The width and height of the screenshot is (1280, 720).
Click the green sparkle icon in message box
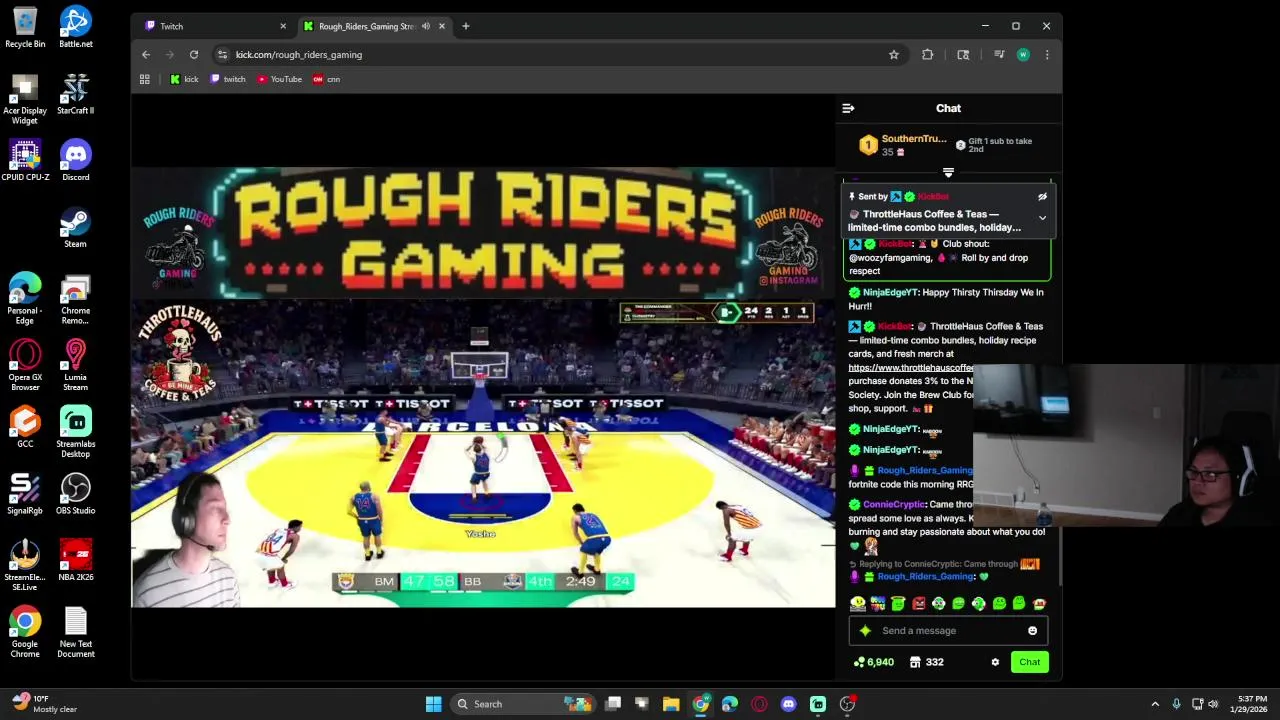pyautogui.click(x=865, y=631)
